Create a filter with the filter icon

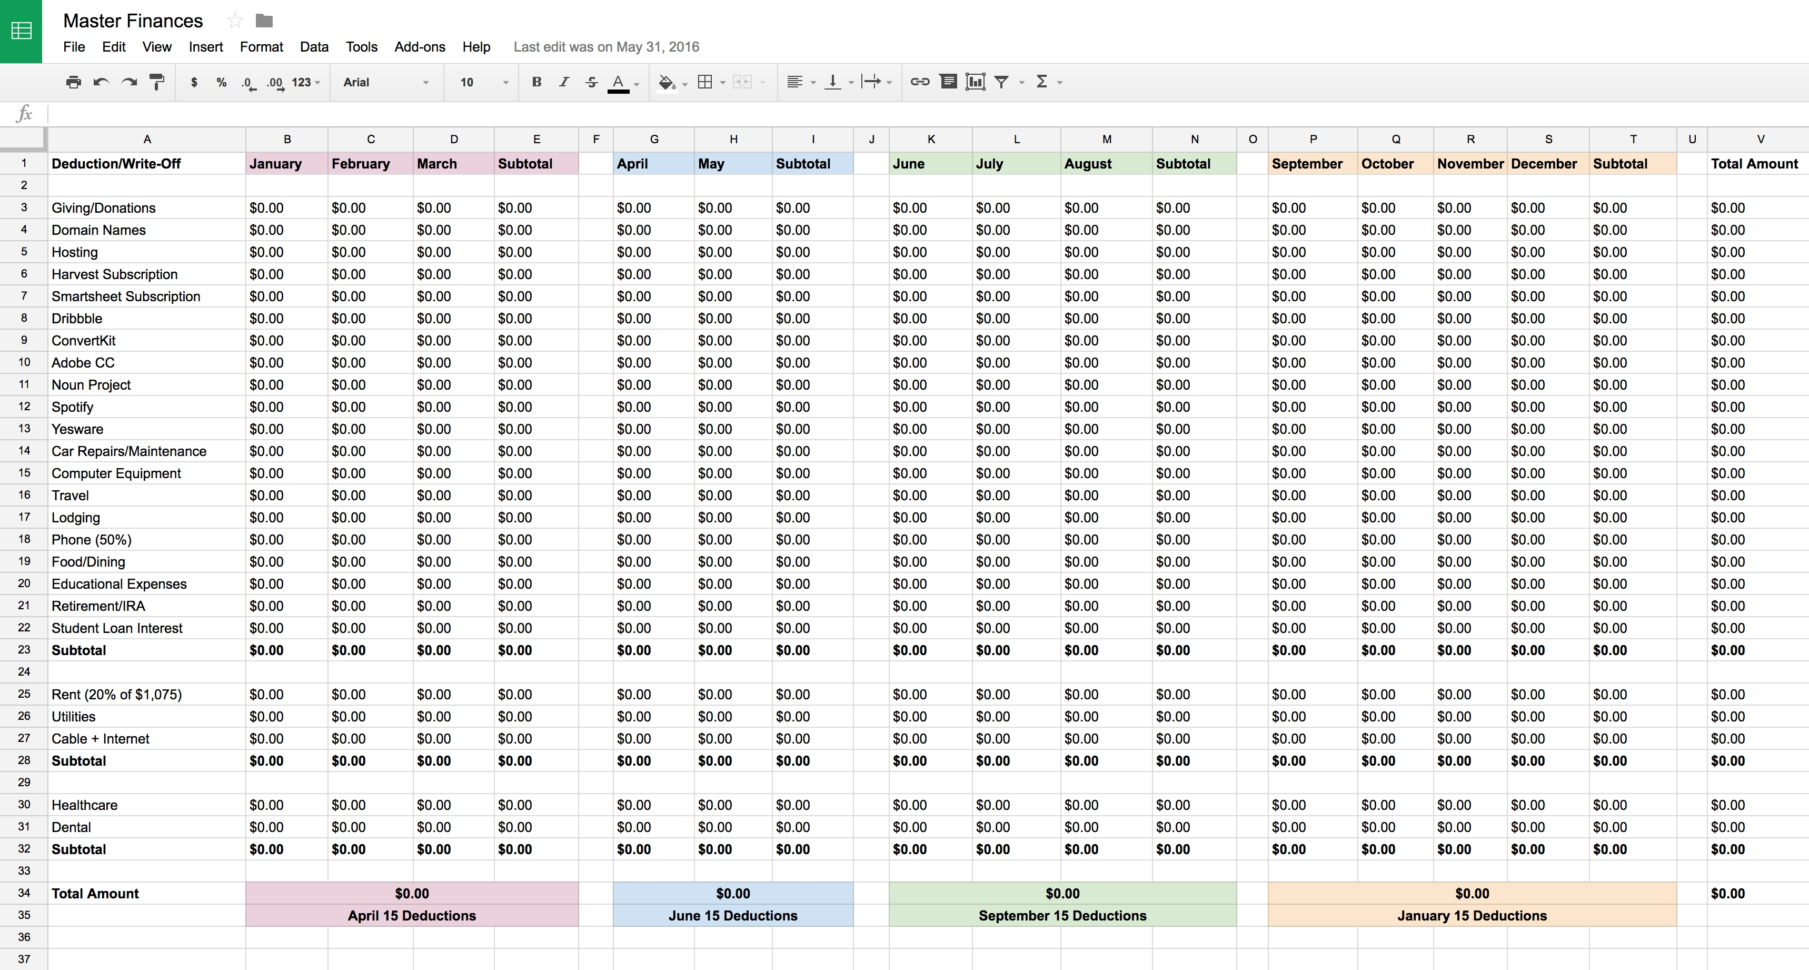pos(1003,82)
